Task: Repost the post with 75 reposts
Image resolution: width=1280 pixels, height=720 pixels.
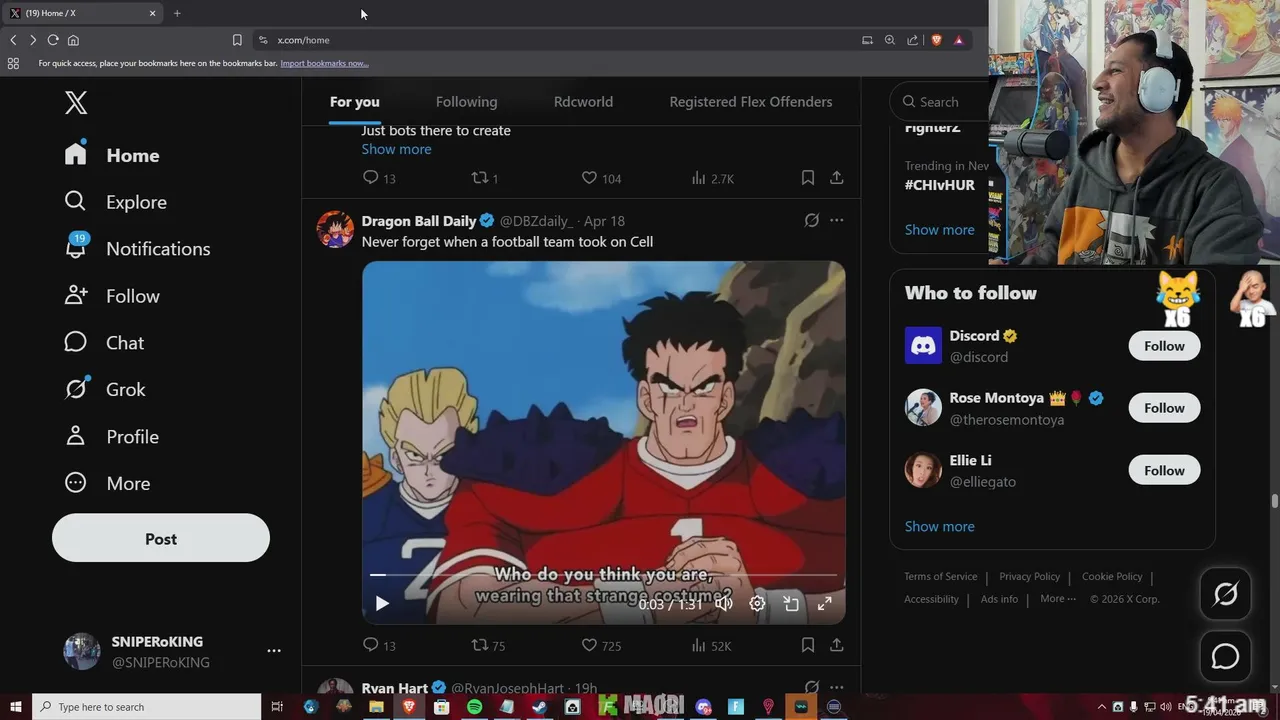Action: tap(488, 646)
